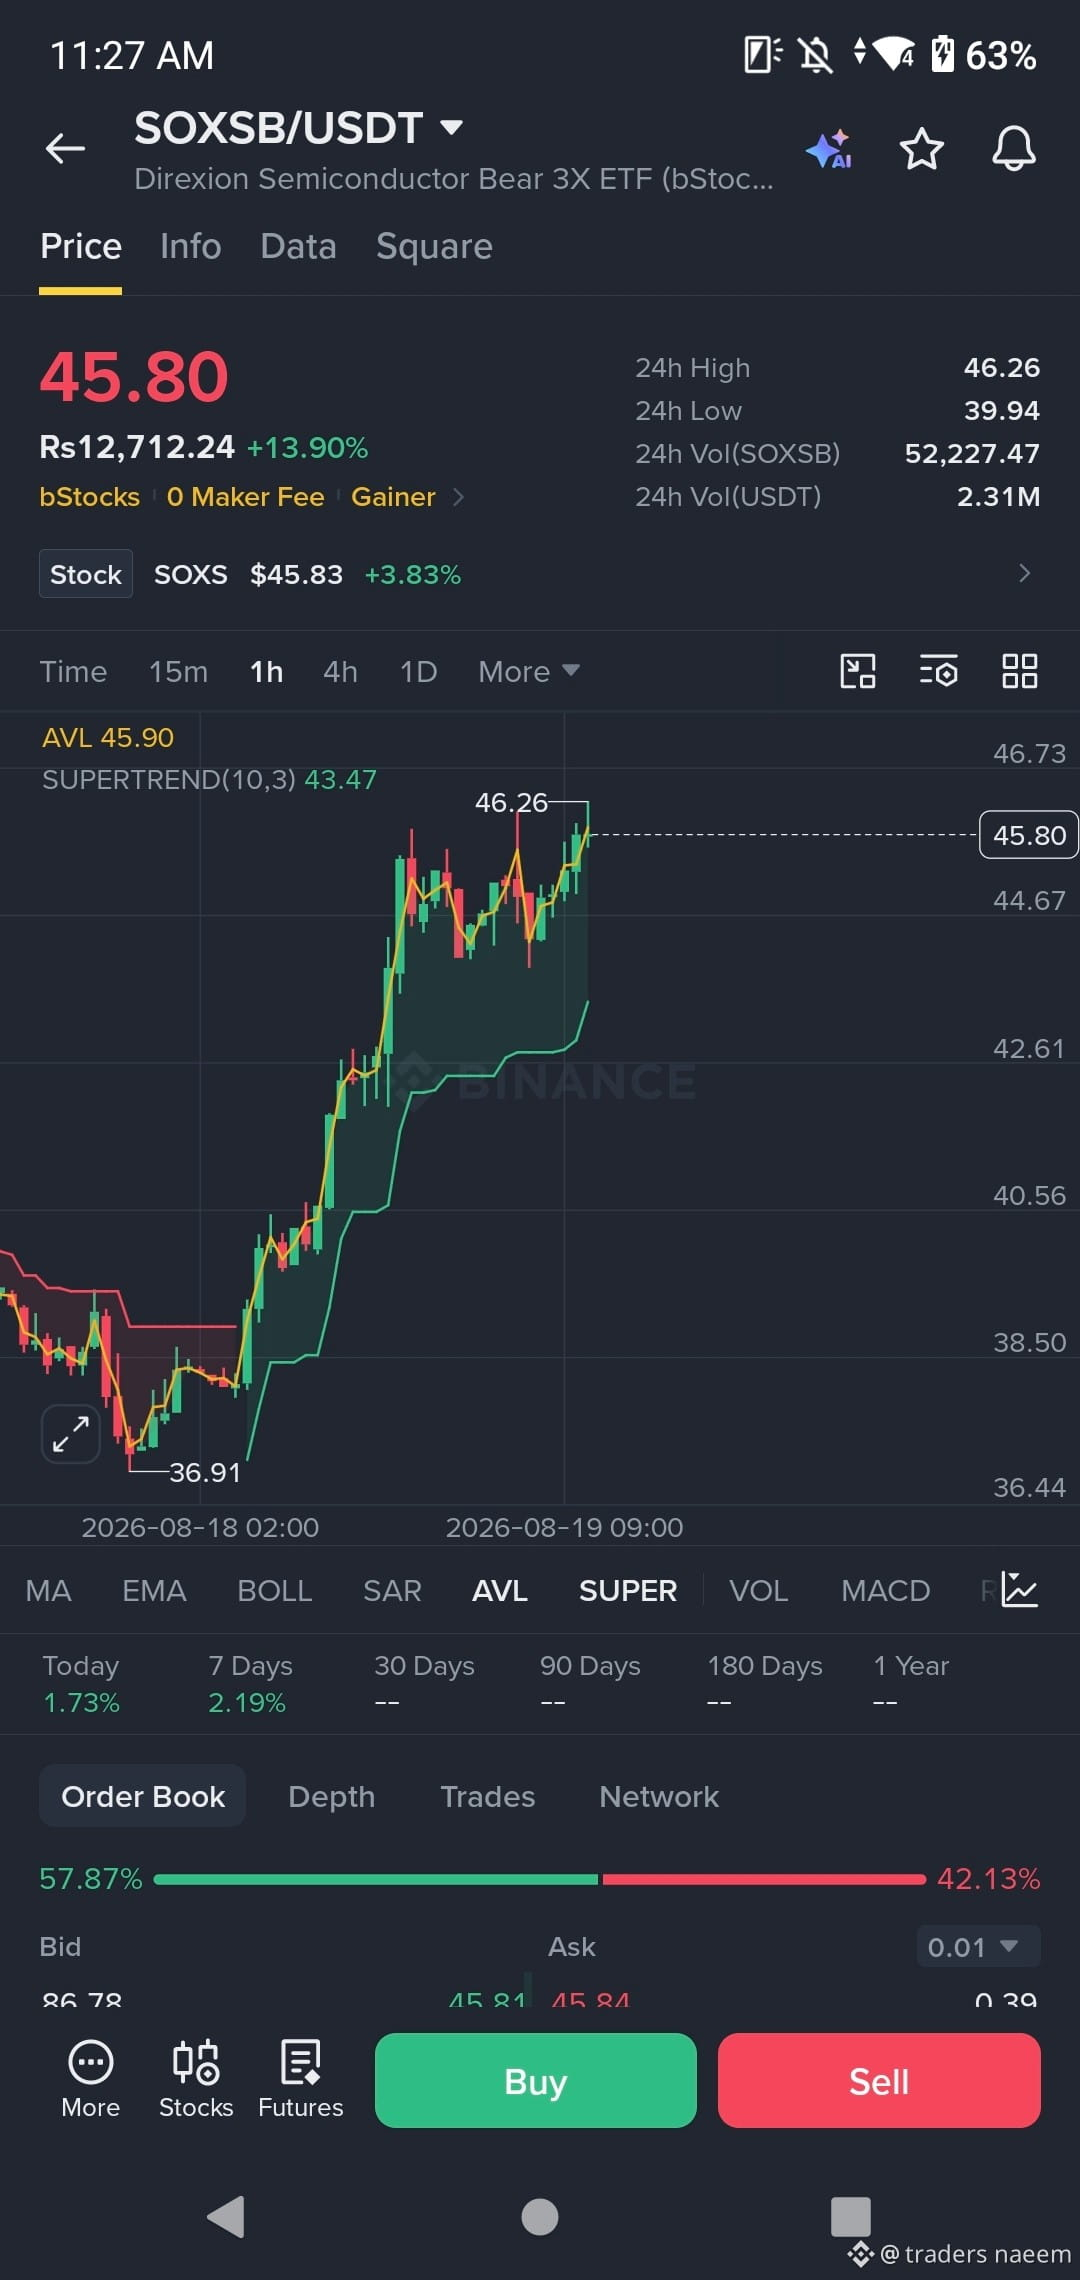
Task: Select the 1h chart interval
Action: pyautogui.click(x=266, y=671)
